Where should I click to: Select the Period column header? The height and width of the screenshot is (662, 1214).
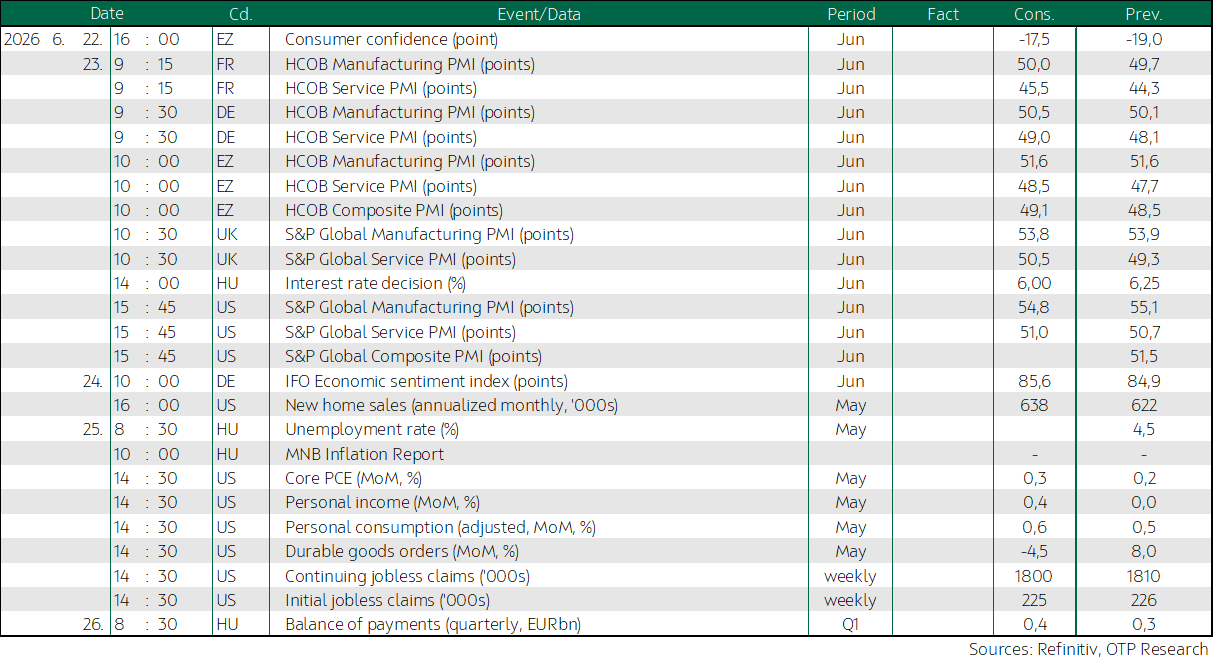[851, 14]
